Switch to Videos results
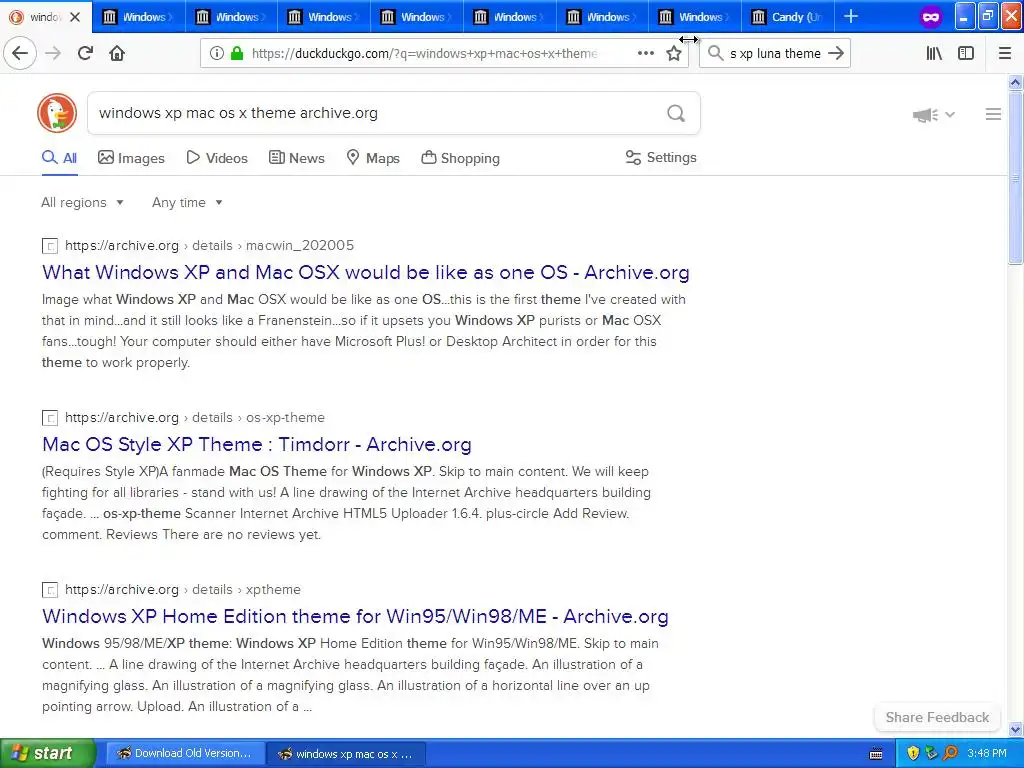The width and height of the screenshot is (1024, 768). click(x=217, y=158)
